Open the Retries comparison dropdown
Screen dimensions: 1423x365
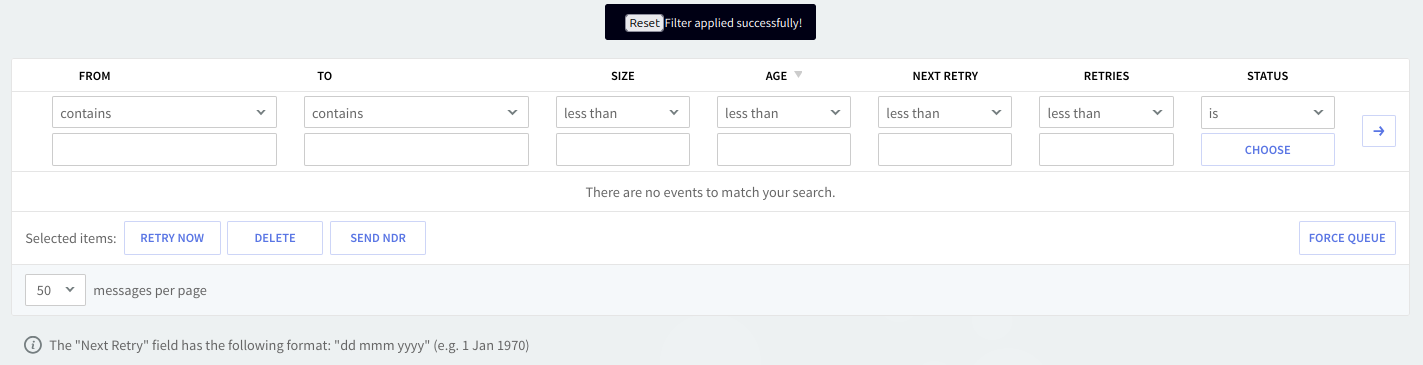click(1106, 113)
